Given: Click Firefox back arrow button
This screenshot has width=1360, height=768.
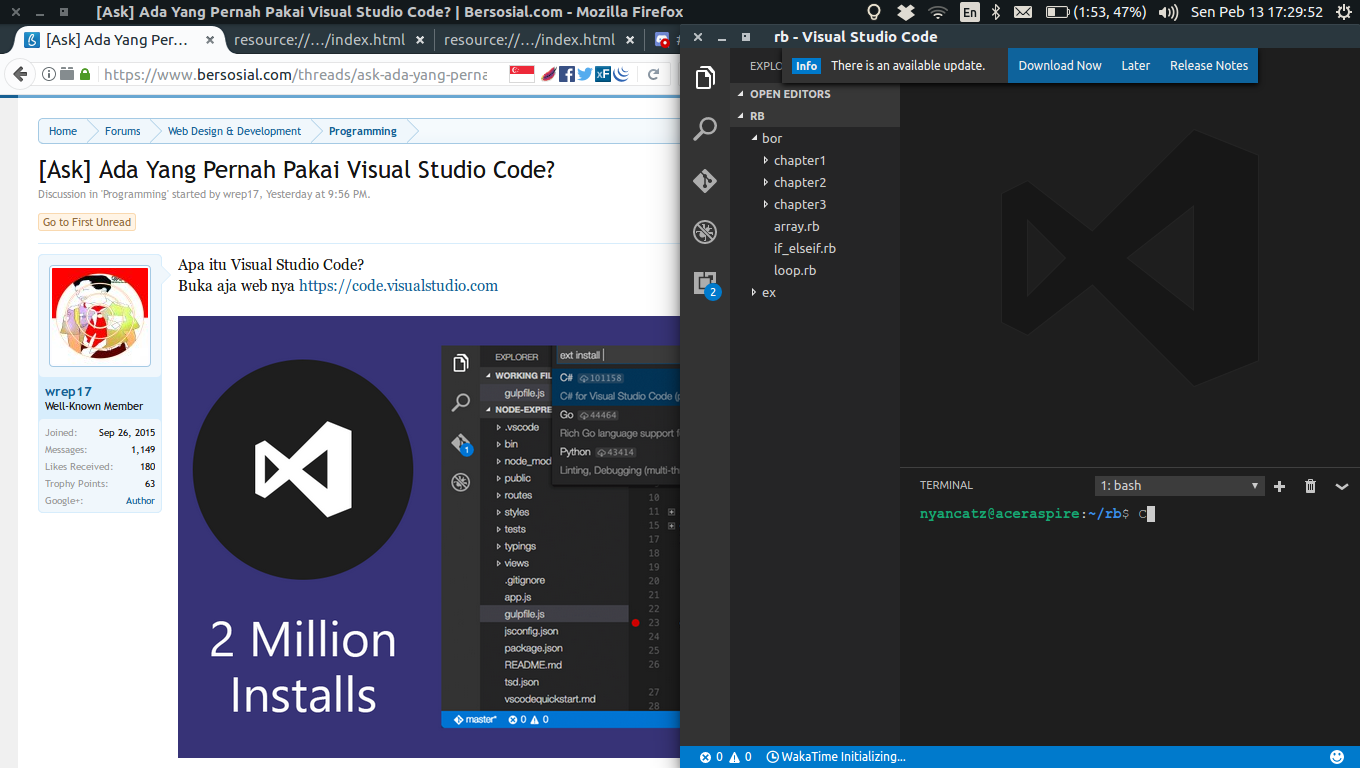Looking at the screenshot, I should 19,75.
